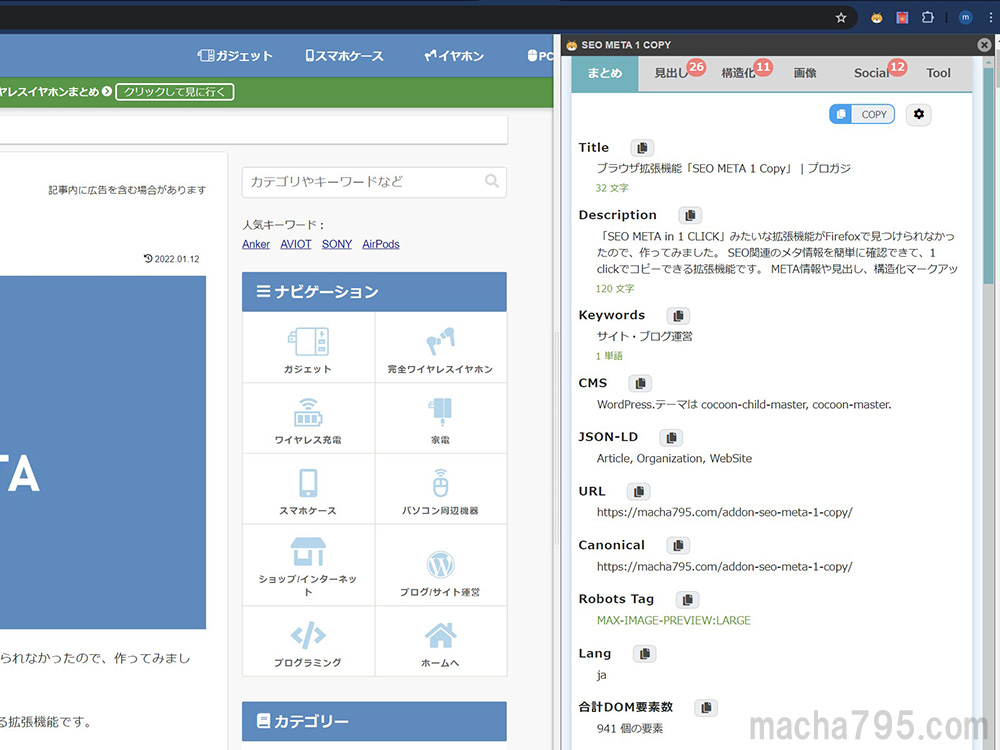
Task: Click the Robots Tag copy icon
Action: (688, 599)
